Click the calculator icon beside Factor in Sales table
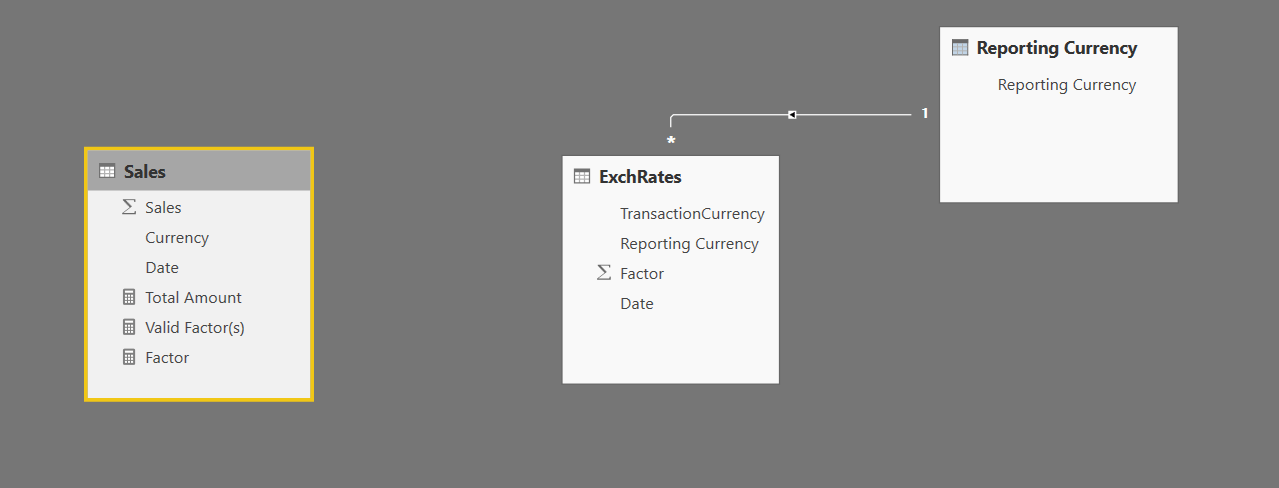The image size is (1279, 488). (128, 357)
